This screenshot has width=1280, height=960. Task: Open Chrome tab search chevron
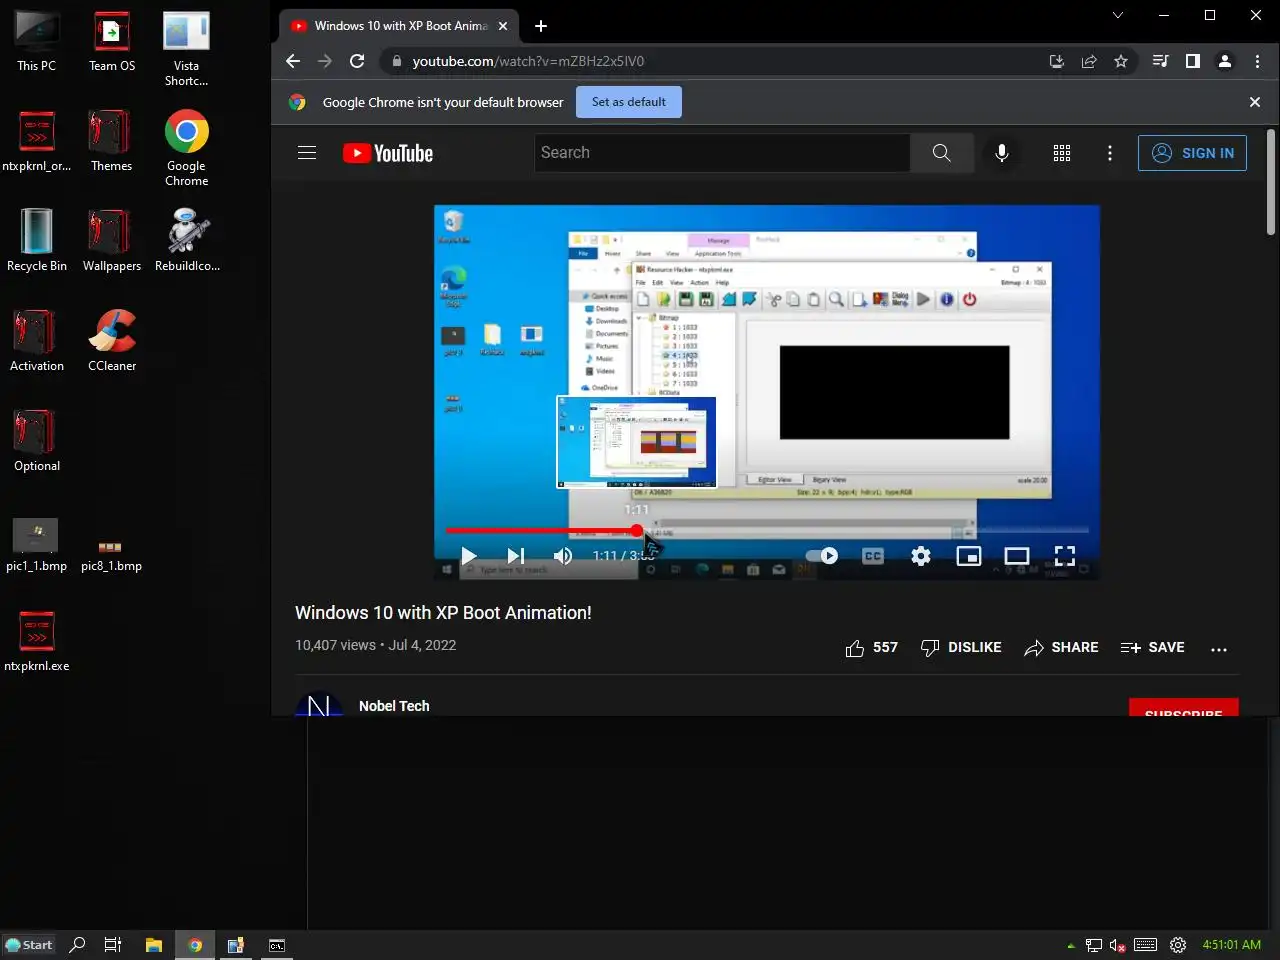pyautogui.click(x=1118, y=15)
